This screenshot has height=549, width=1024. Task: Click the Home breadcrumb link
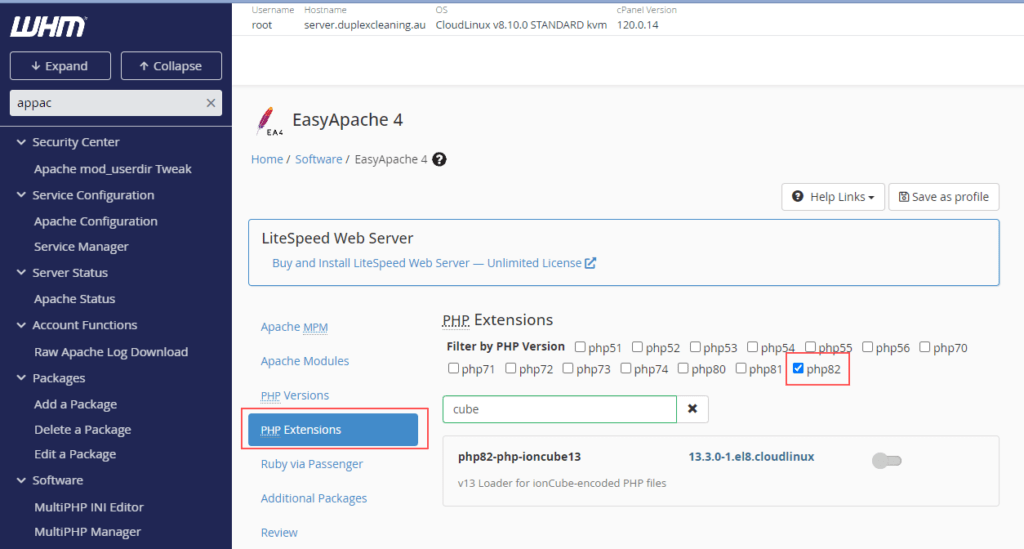pyautogui.click(x=267, y=159)
